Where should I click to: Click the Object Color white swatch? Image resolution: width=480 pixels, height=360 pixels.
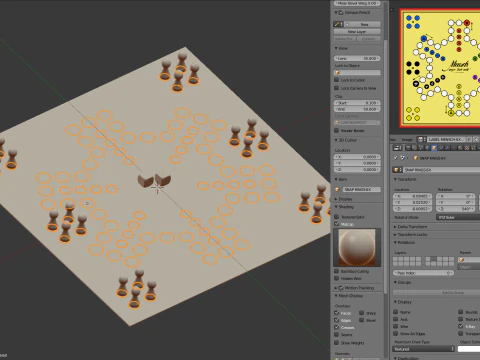[469, 349]
